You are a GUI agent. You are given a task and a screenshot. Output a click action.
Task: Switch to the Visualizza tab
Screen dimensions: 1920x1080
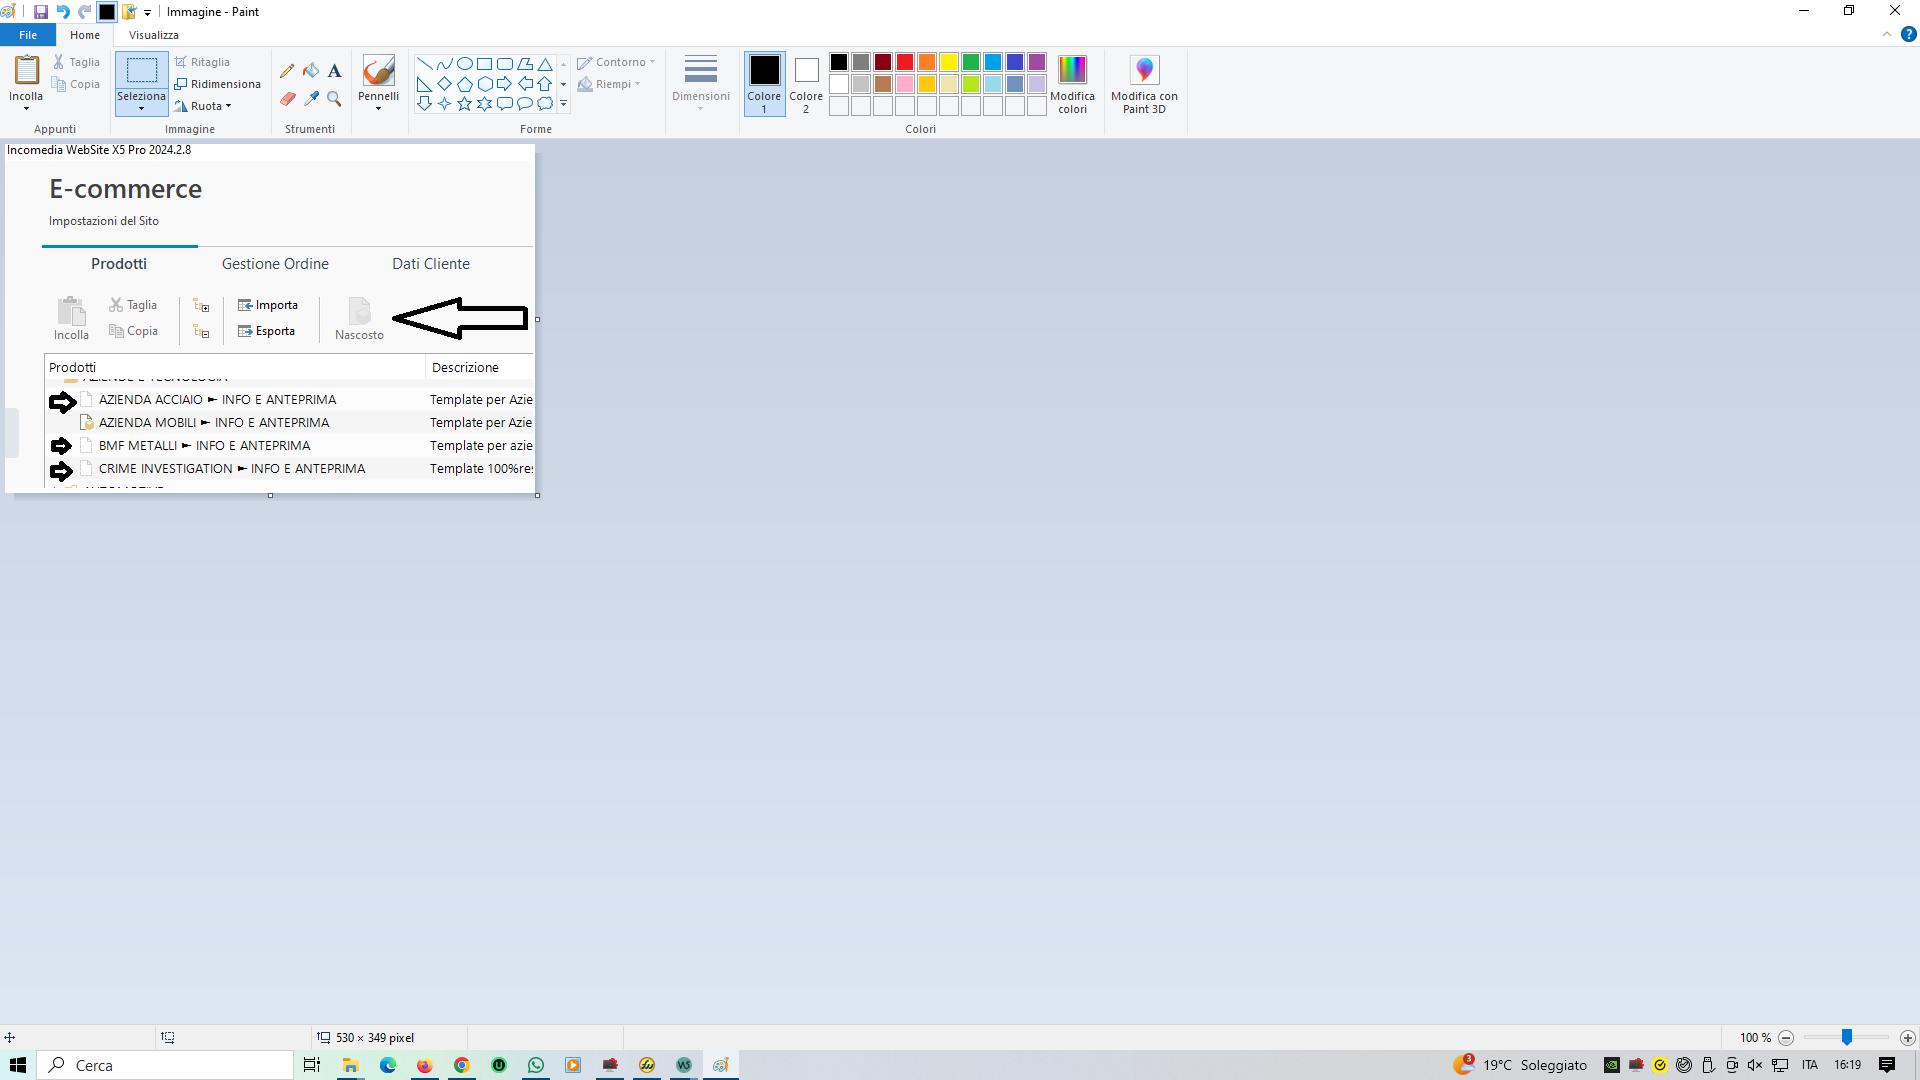click(153, 35)
